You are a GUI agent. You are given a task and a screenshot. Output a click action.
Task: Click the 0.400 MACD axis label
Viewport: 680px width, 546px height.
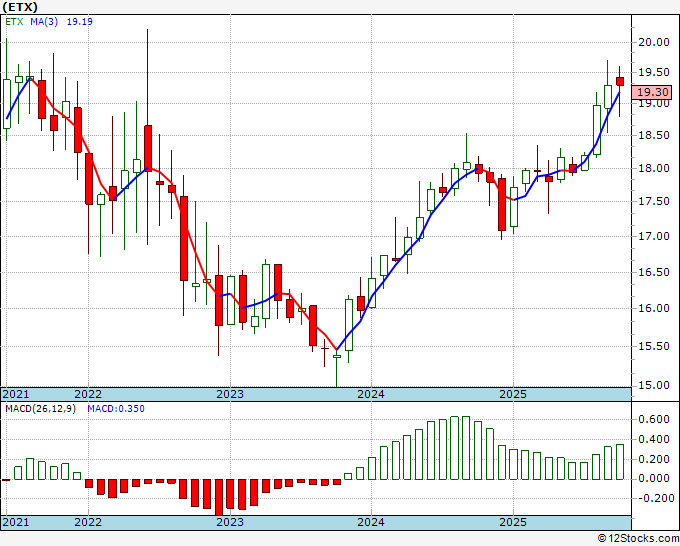[x=654, y=439]
